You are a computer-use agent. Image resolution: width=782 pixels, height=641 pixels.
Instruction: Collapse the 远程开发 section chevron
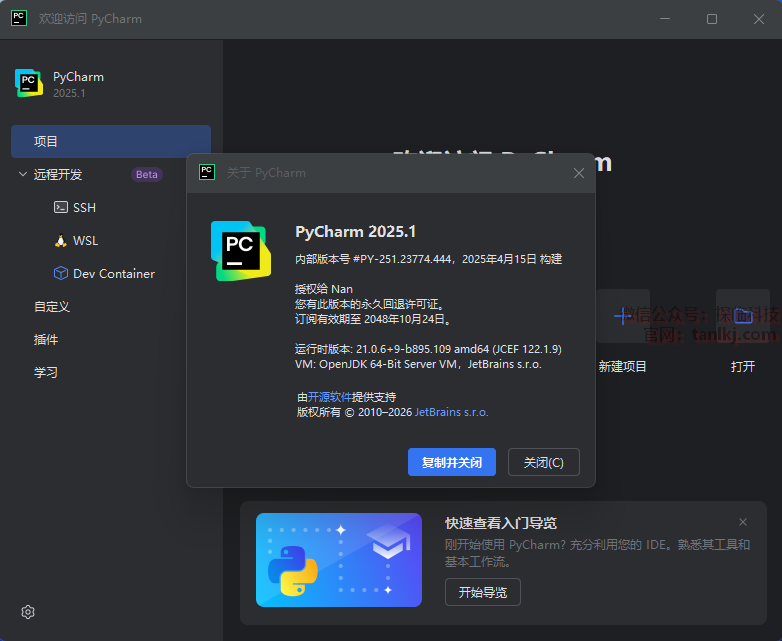tap(23, 174)
